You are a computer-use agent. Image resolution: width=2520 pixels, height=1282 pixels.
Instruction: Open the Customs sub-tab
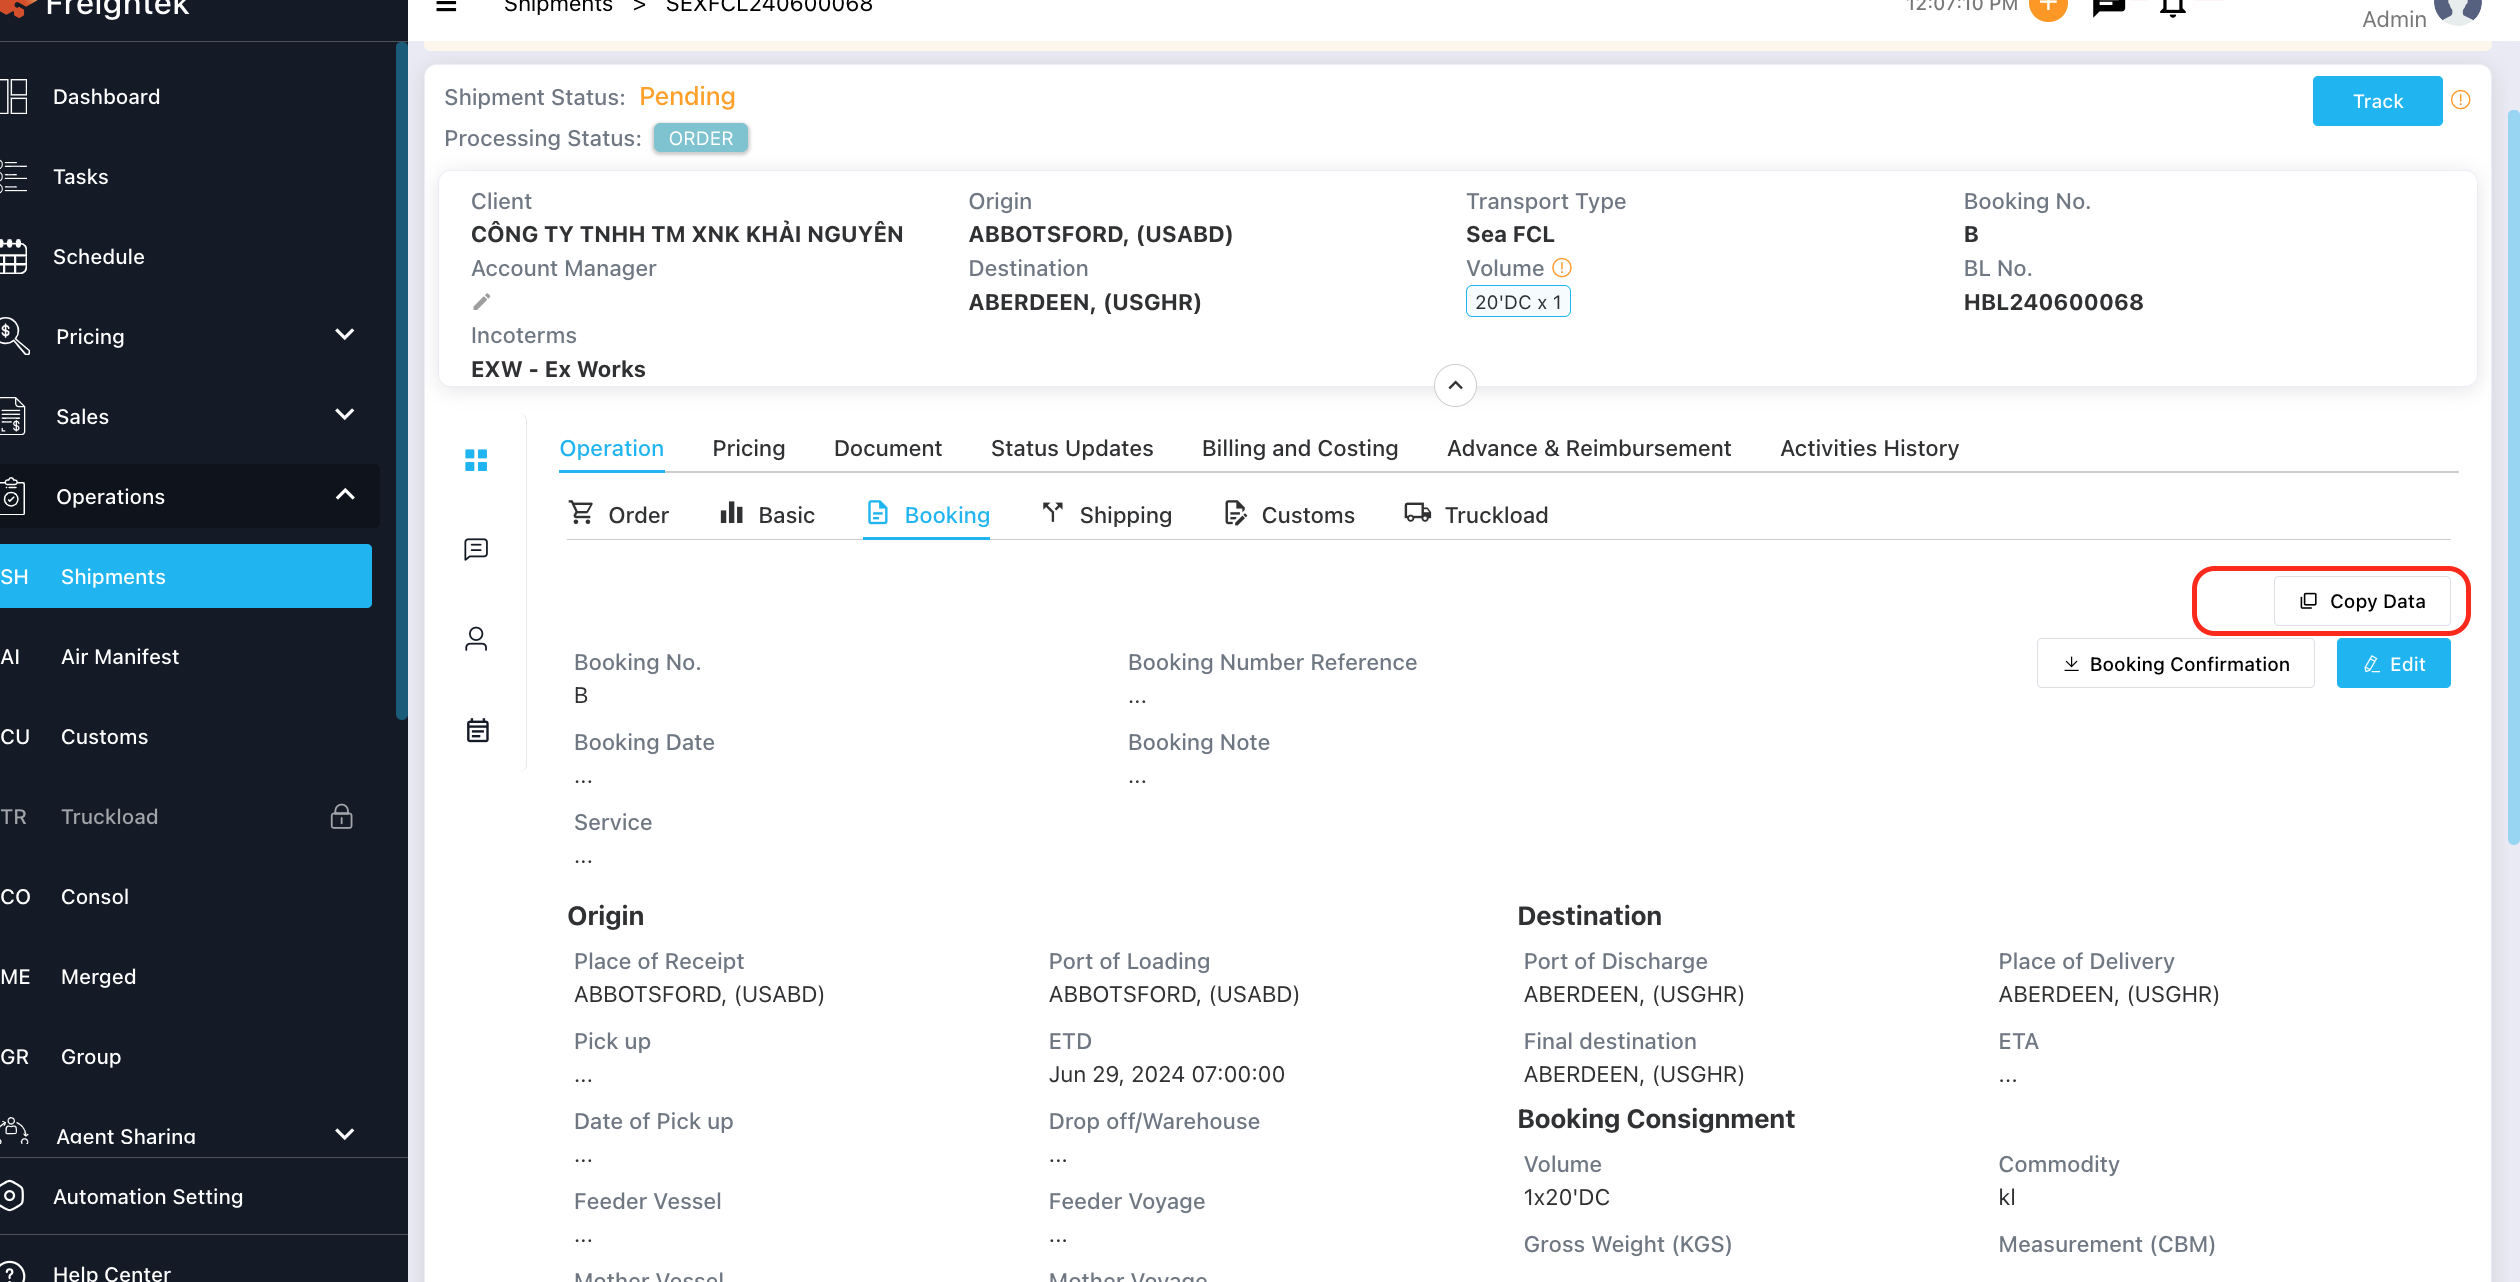[x=1289, y=515]
